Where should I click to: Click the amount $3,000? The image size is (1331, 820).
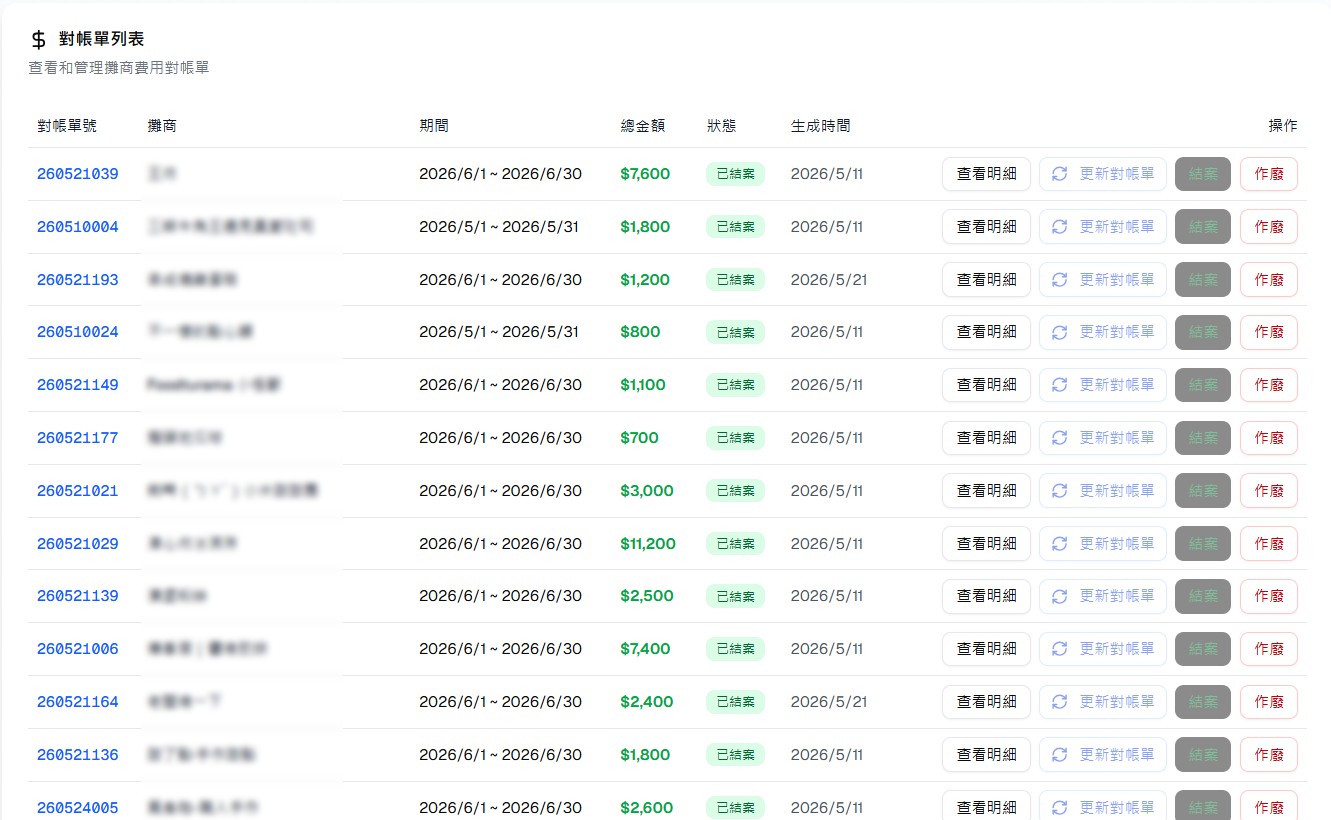click(647, 491)
